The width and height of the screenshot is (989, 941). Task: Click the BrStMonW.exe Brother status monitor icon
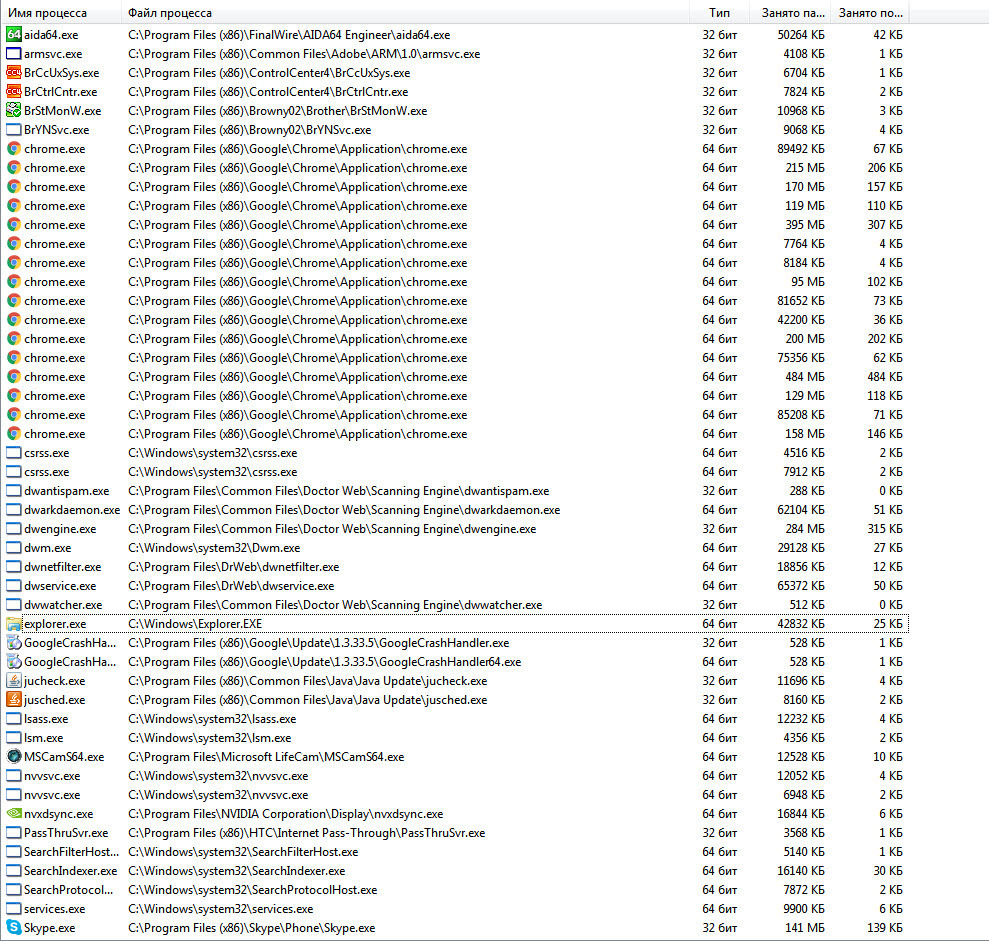13,111
